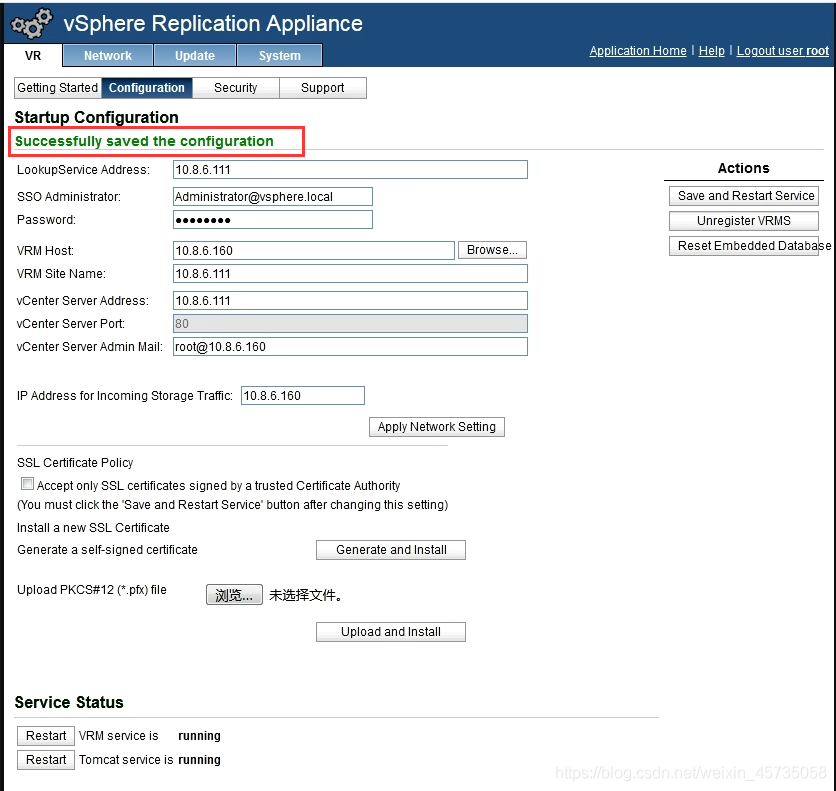This screenshot has width=836, height=791.
Task: Open the Help link
Action: [711, 51]
